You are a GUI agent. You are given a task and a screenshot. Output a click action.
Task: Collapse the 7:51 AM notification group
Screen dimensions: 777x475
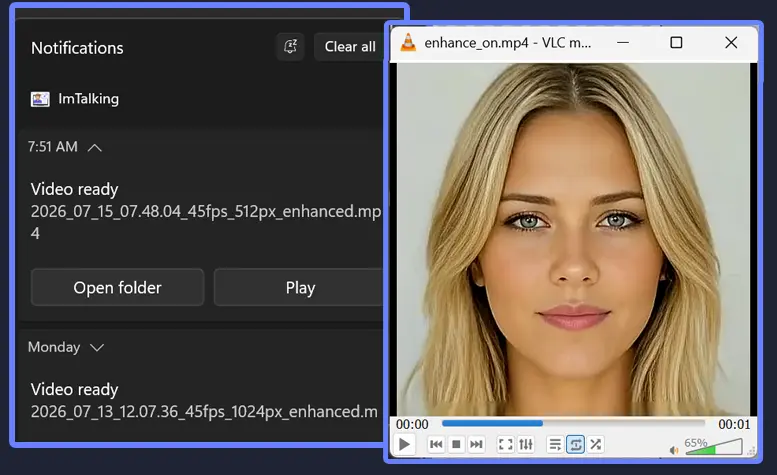coord(95,147)
